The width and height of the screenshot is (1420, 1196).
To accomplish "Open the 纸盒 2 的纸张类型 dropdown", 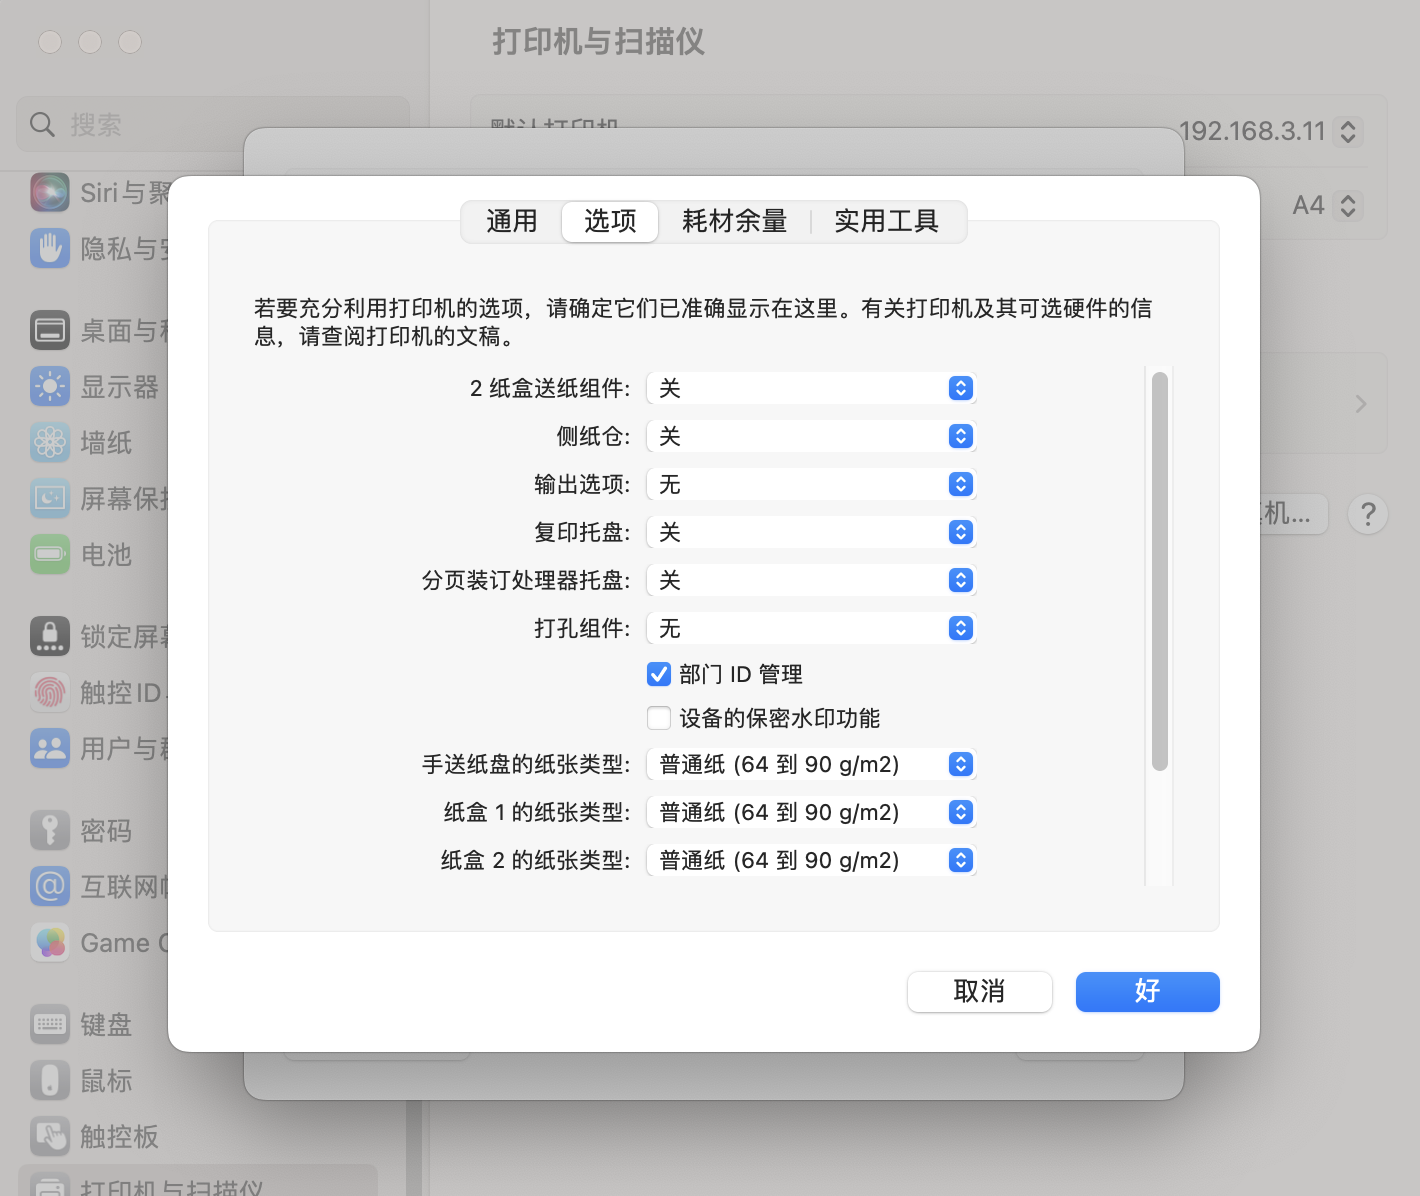I will click(x=811, y=860).
